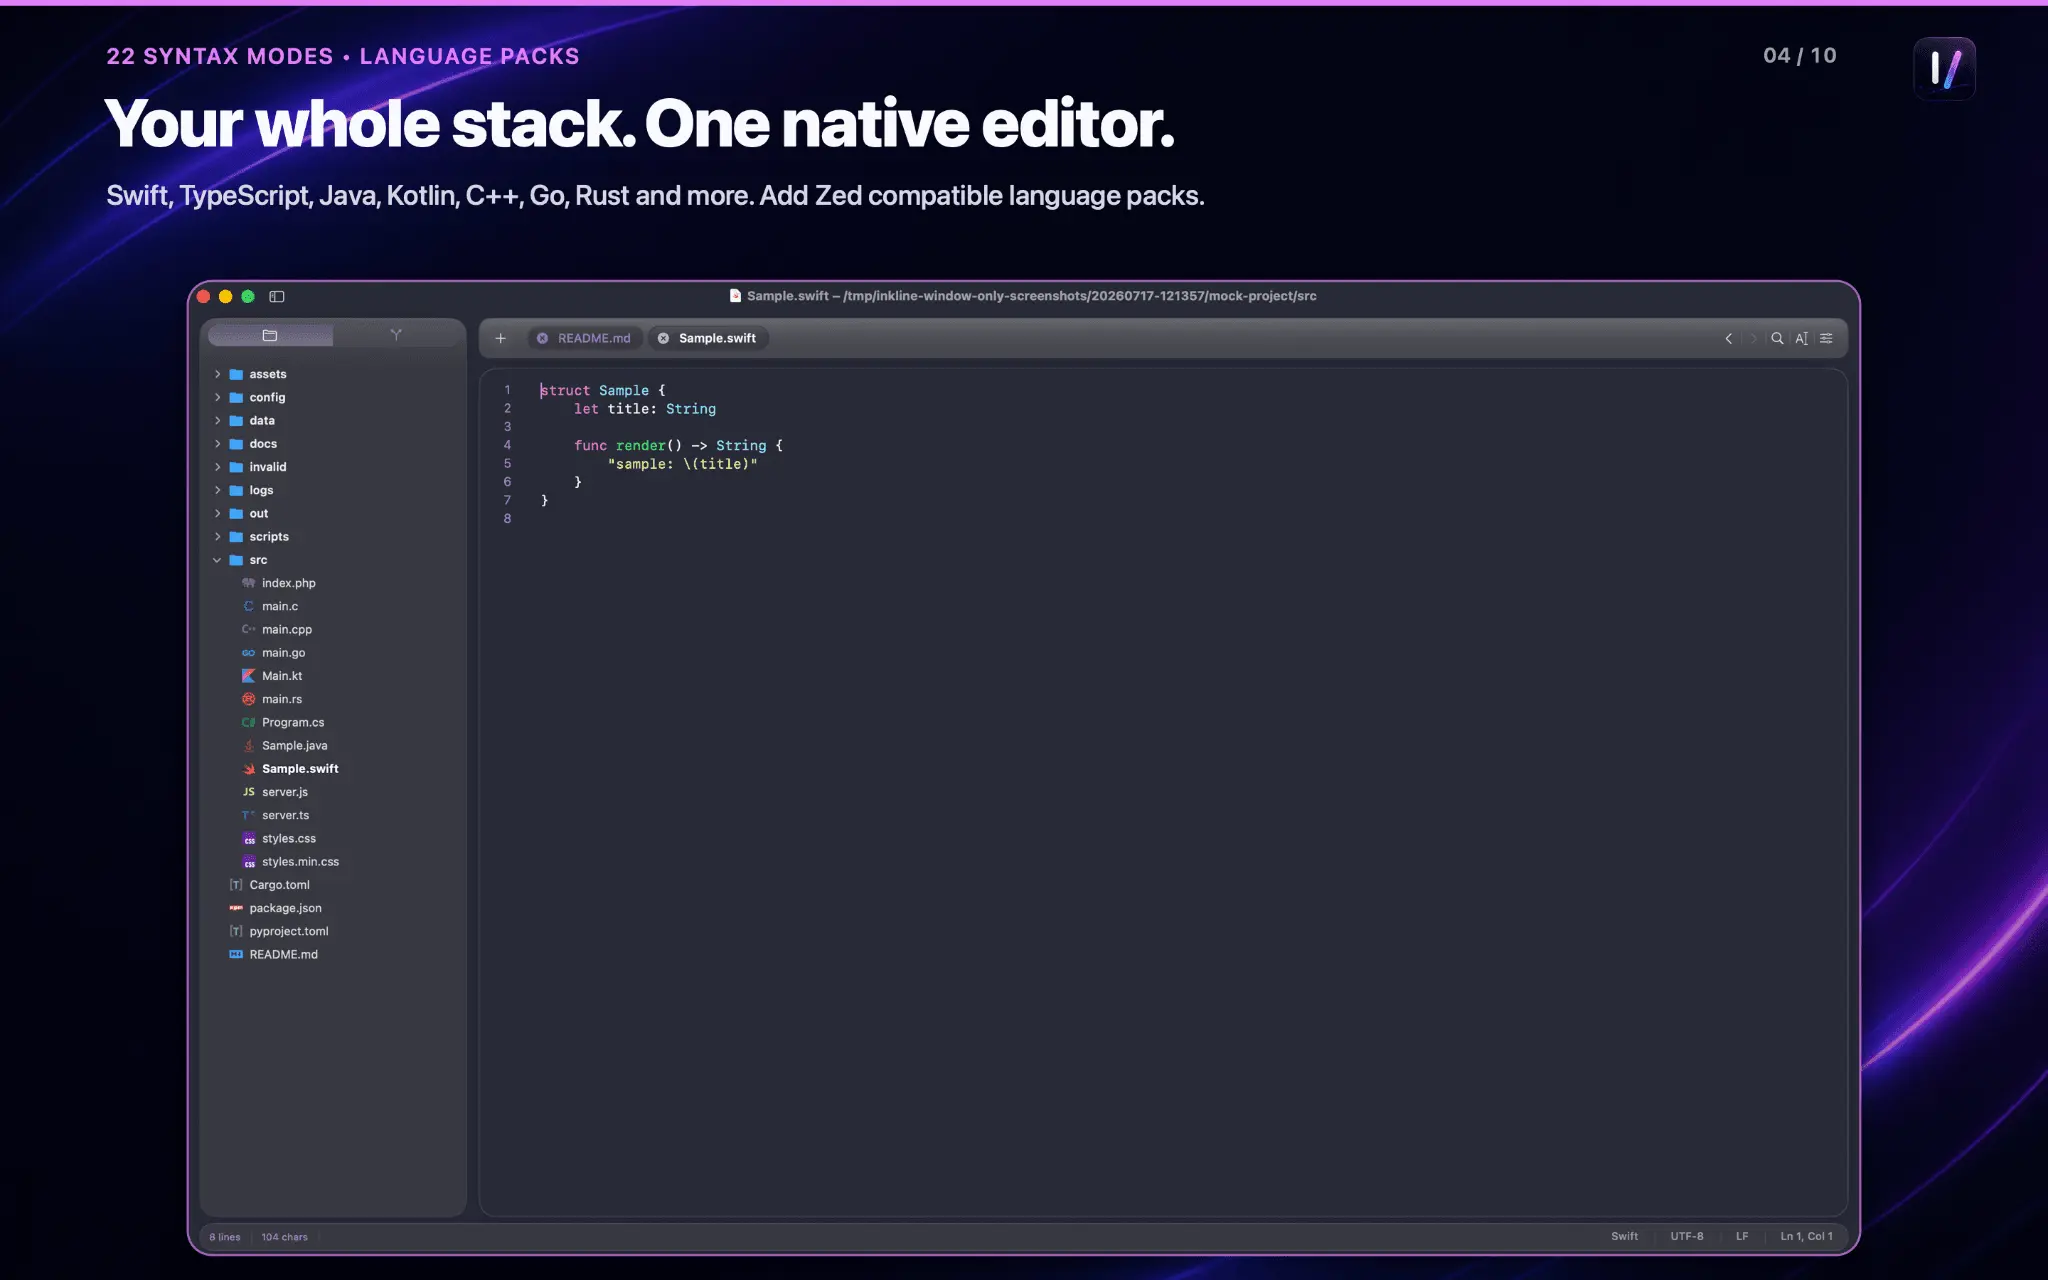Expand the logs folder
This screenshot has width=2048, height=1280.
[x=217, y=490]
